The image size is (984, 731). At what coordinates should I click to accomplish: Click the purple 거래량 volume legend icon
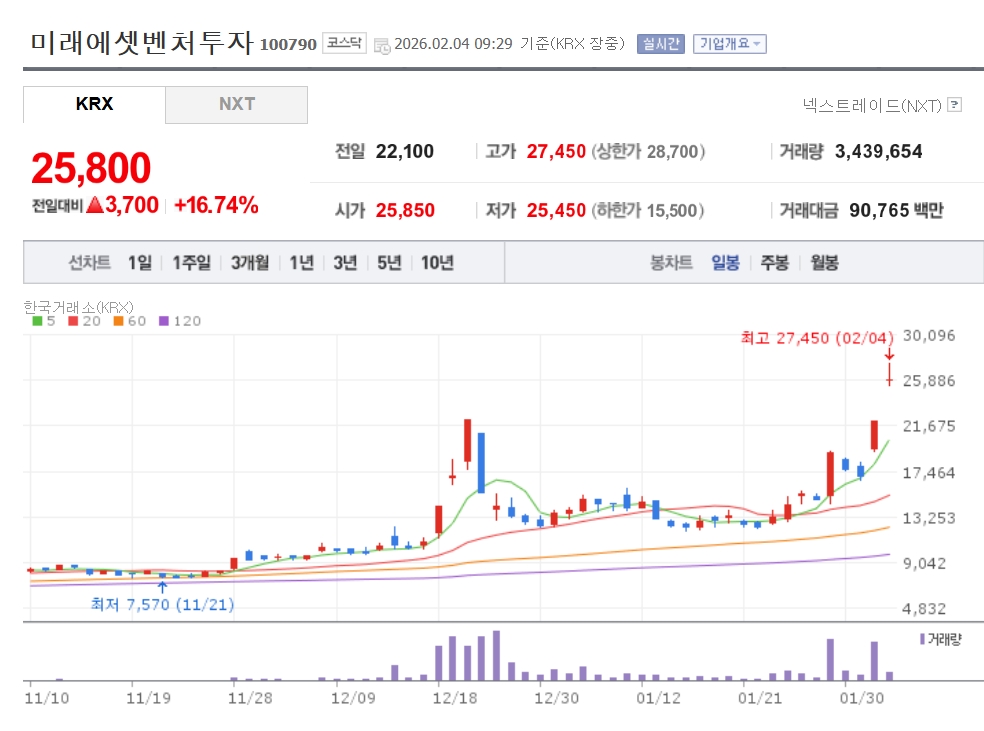(921, 638)
